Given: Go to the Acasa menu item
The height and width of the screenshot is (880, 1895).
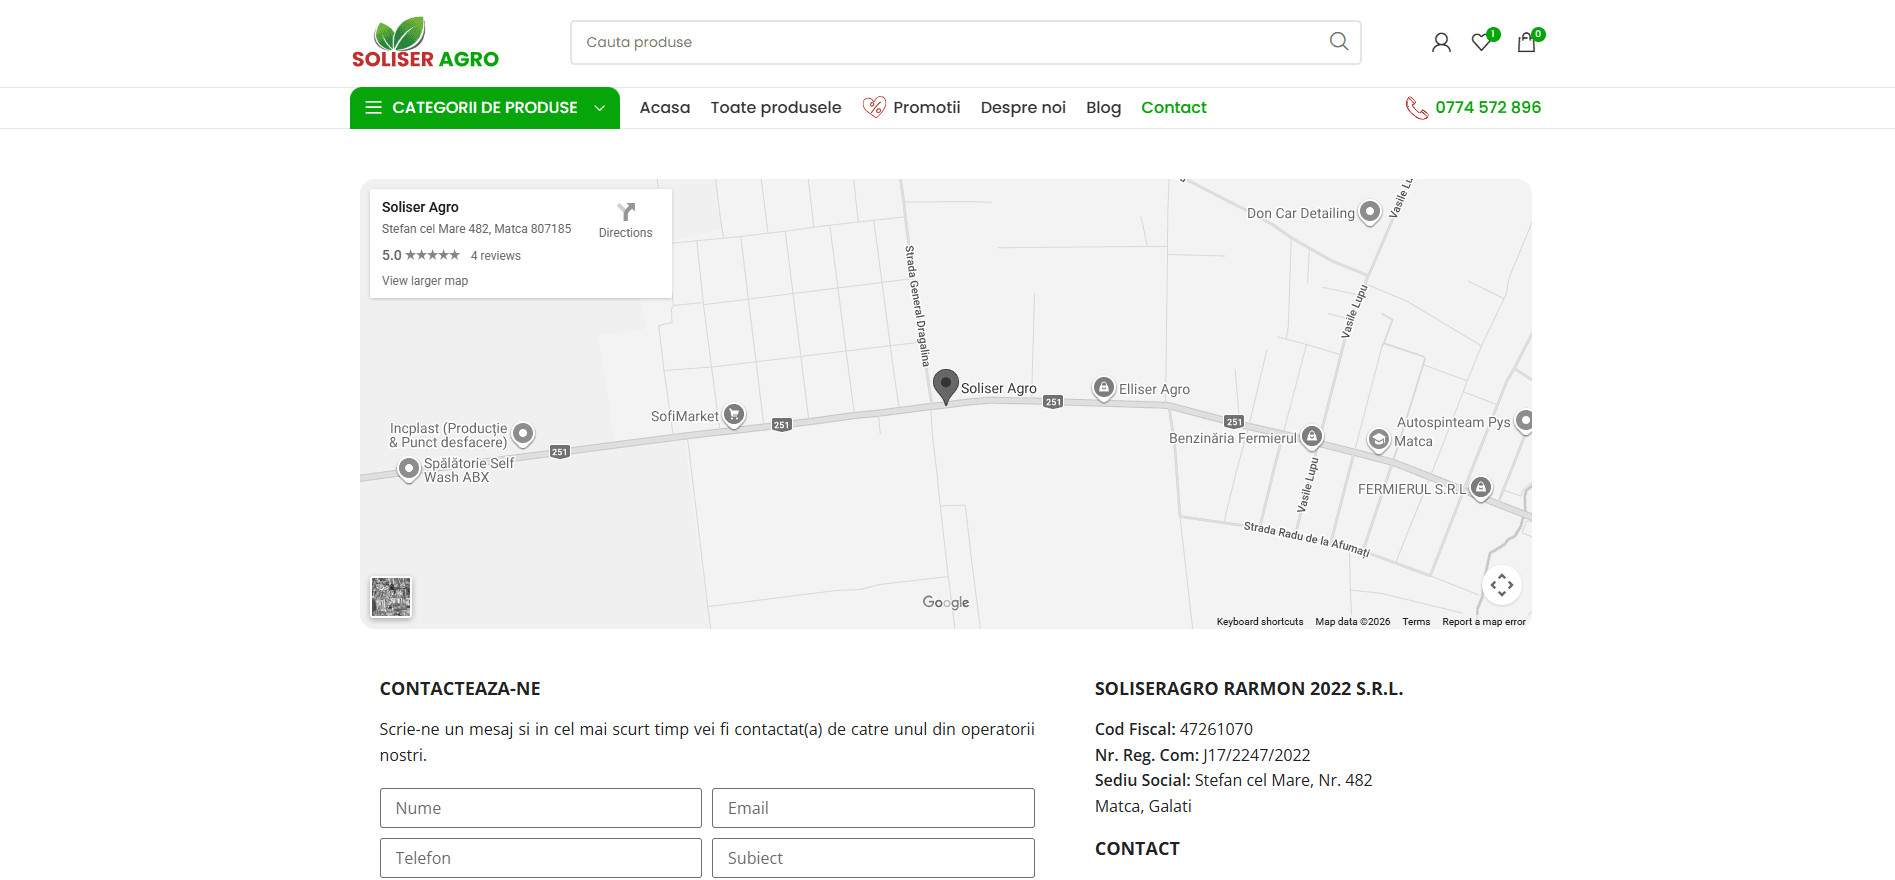Looking at the screenshot, I should pos(664,108).
